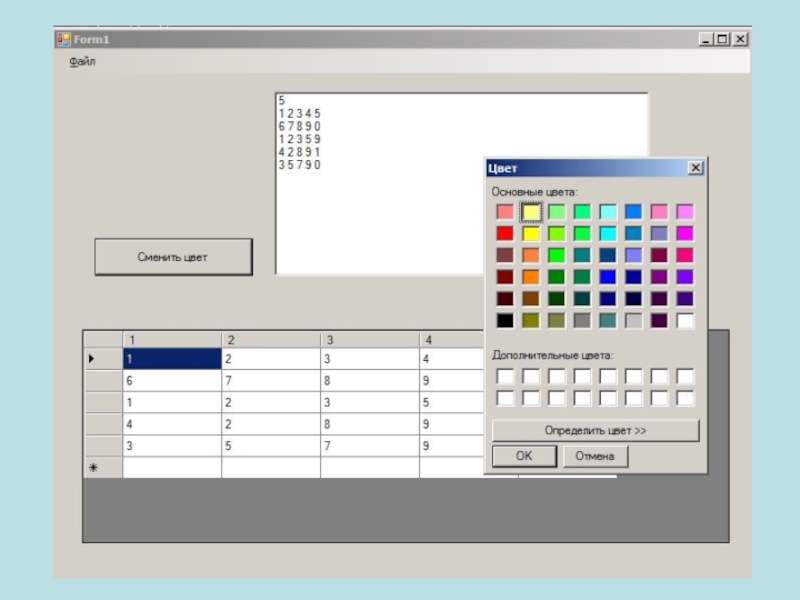Screen dimensions: 800x600
Task: Select the yellow swatch in the top row
Action: [x=531, y=212]
